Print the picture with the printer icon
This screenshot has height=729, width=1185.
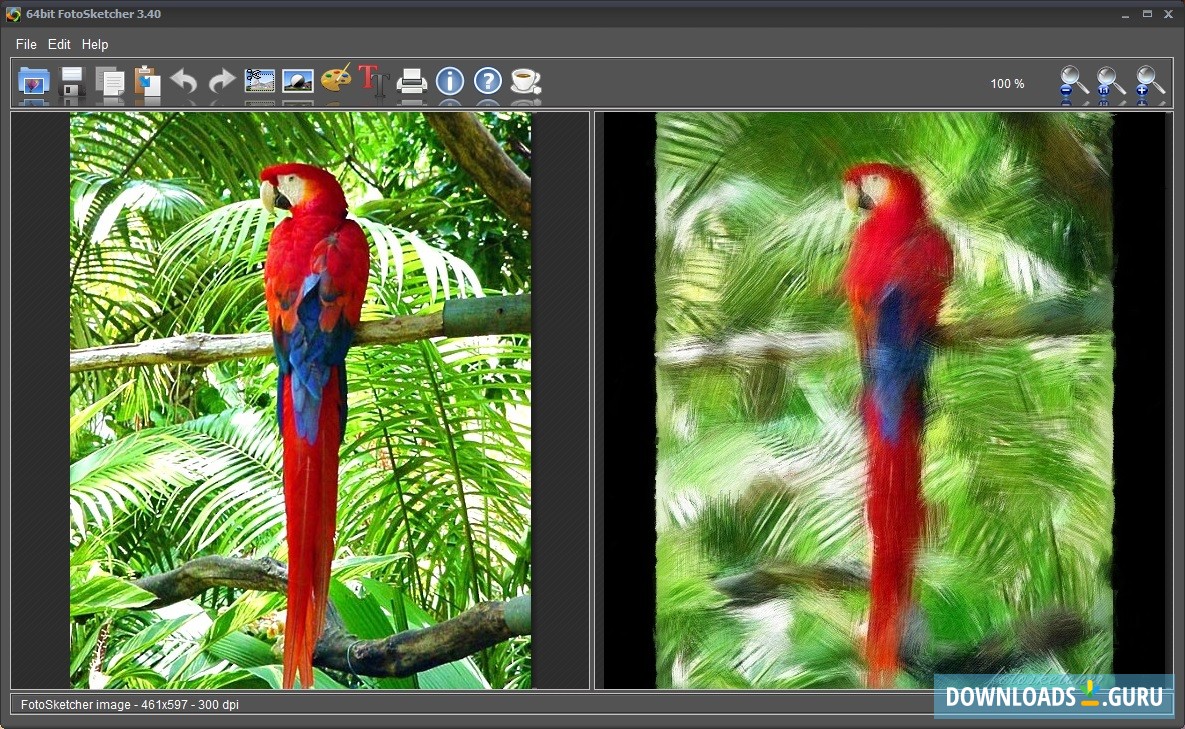coord(412,81)
